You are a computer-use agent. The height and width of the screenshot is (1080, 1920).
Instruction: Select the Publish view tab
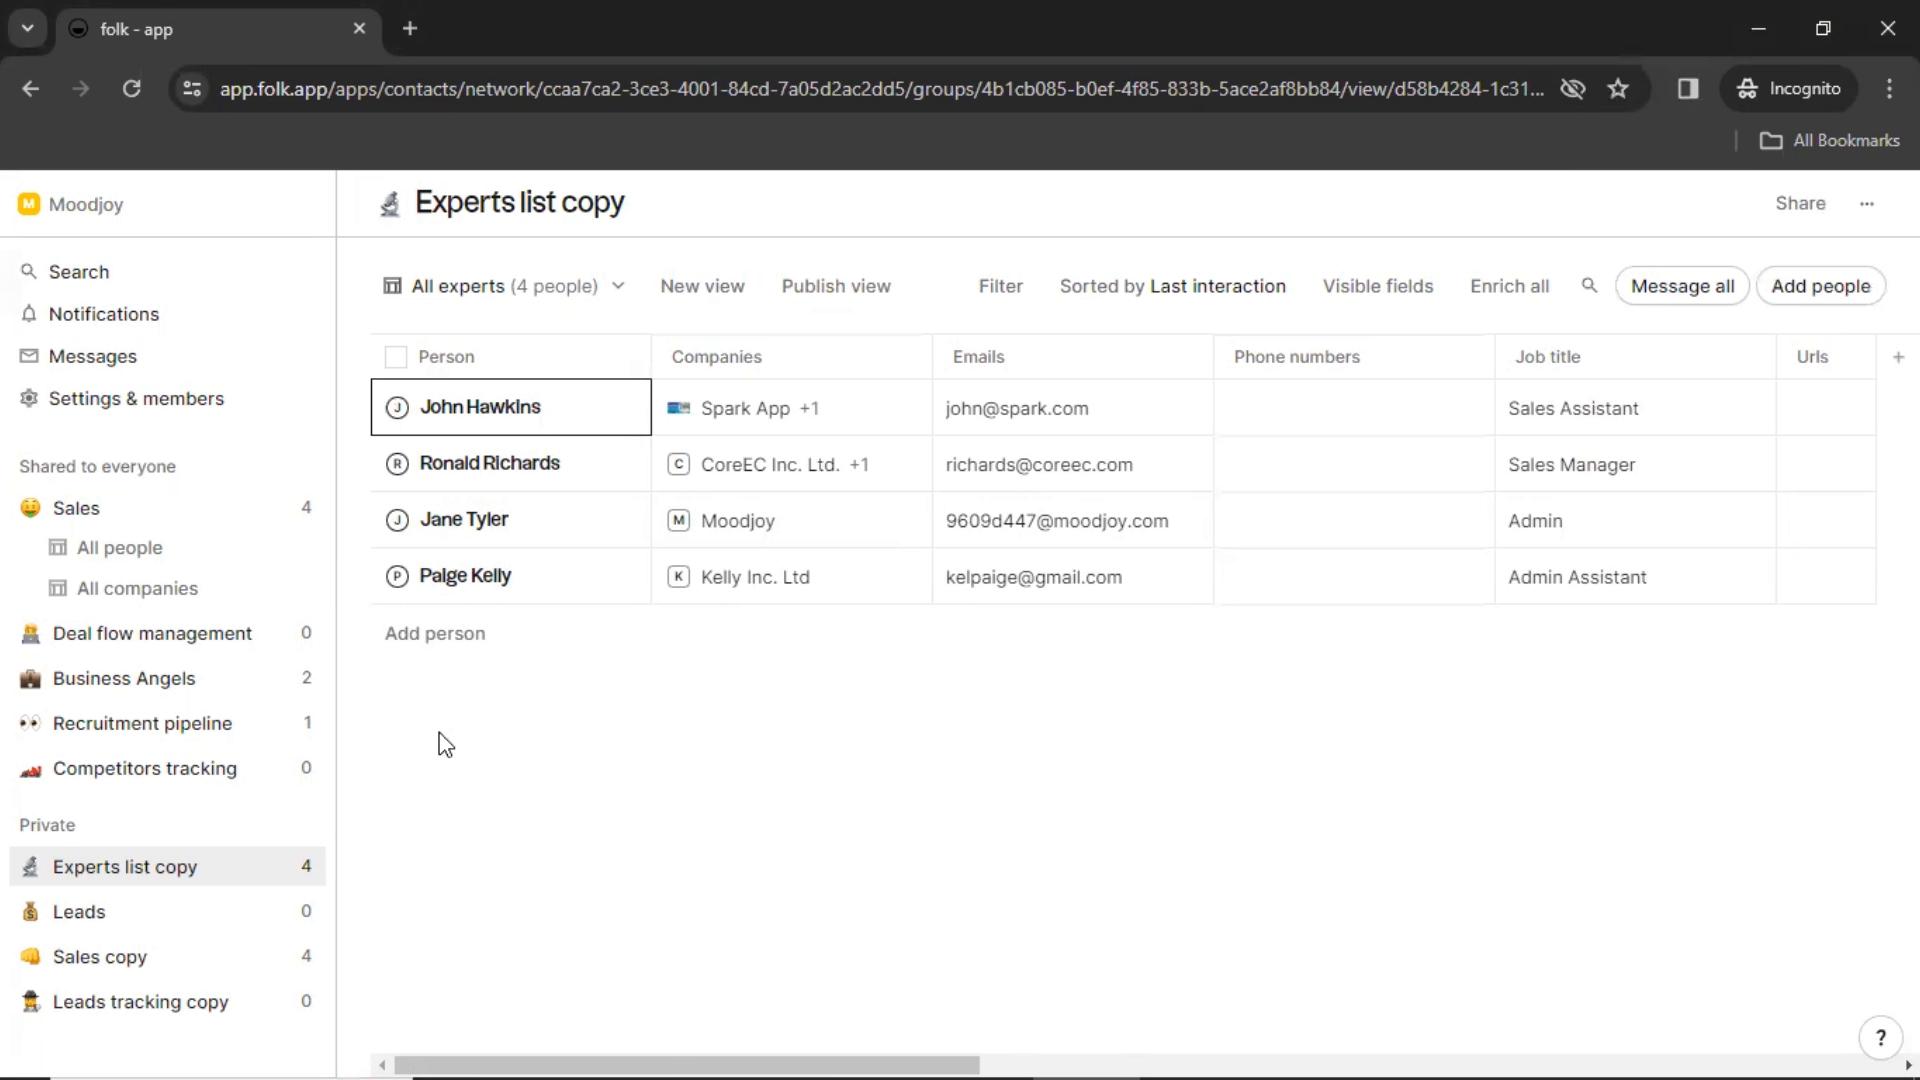(x=836, y=286)
